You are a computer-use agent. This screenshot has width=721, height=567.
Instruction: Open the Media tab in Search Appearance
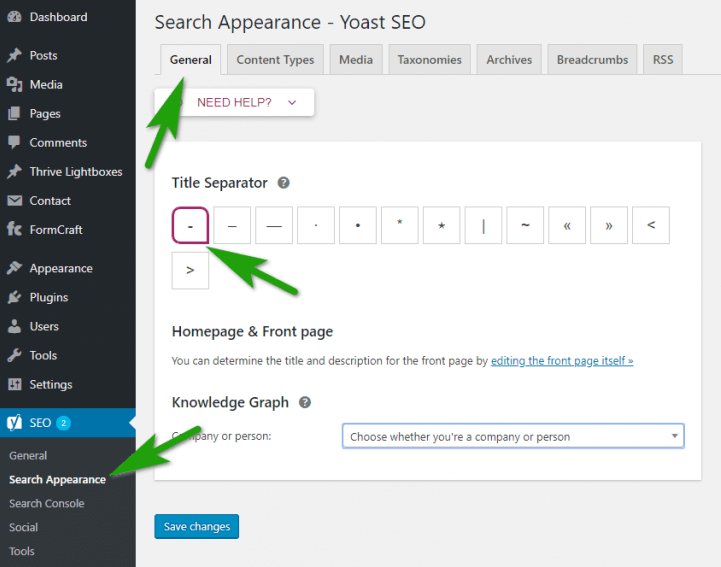(356, 60)
